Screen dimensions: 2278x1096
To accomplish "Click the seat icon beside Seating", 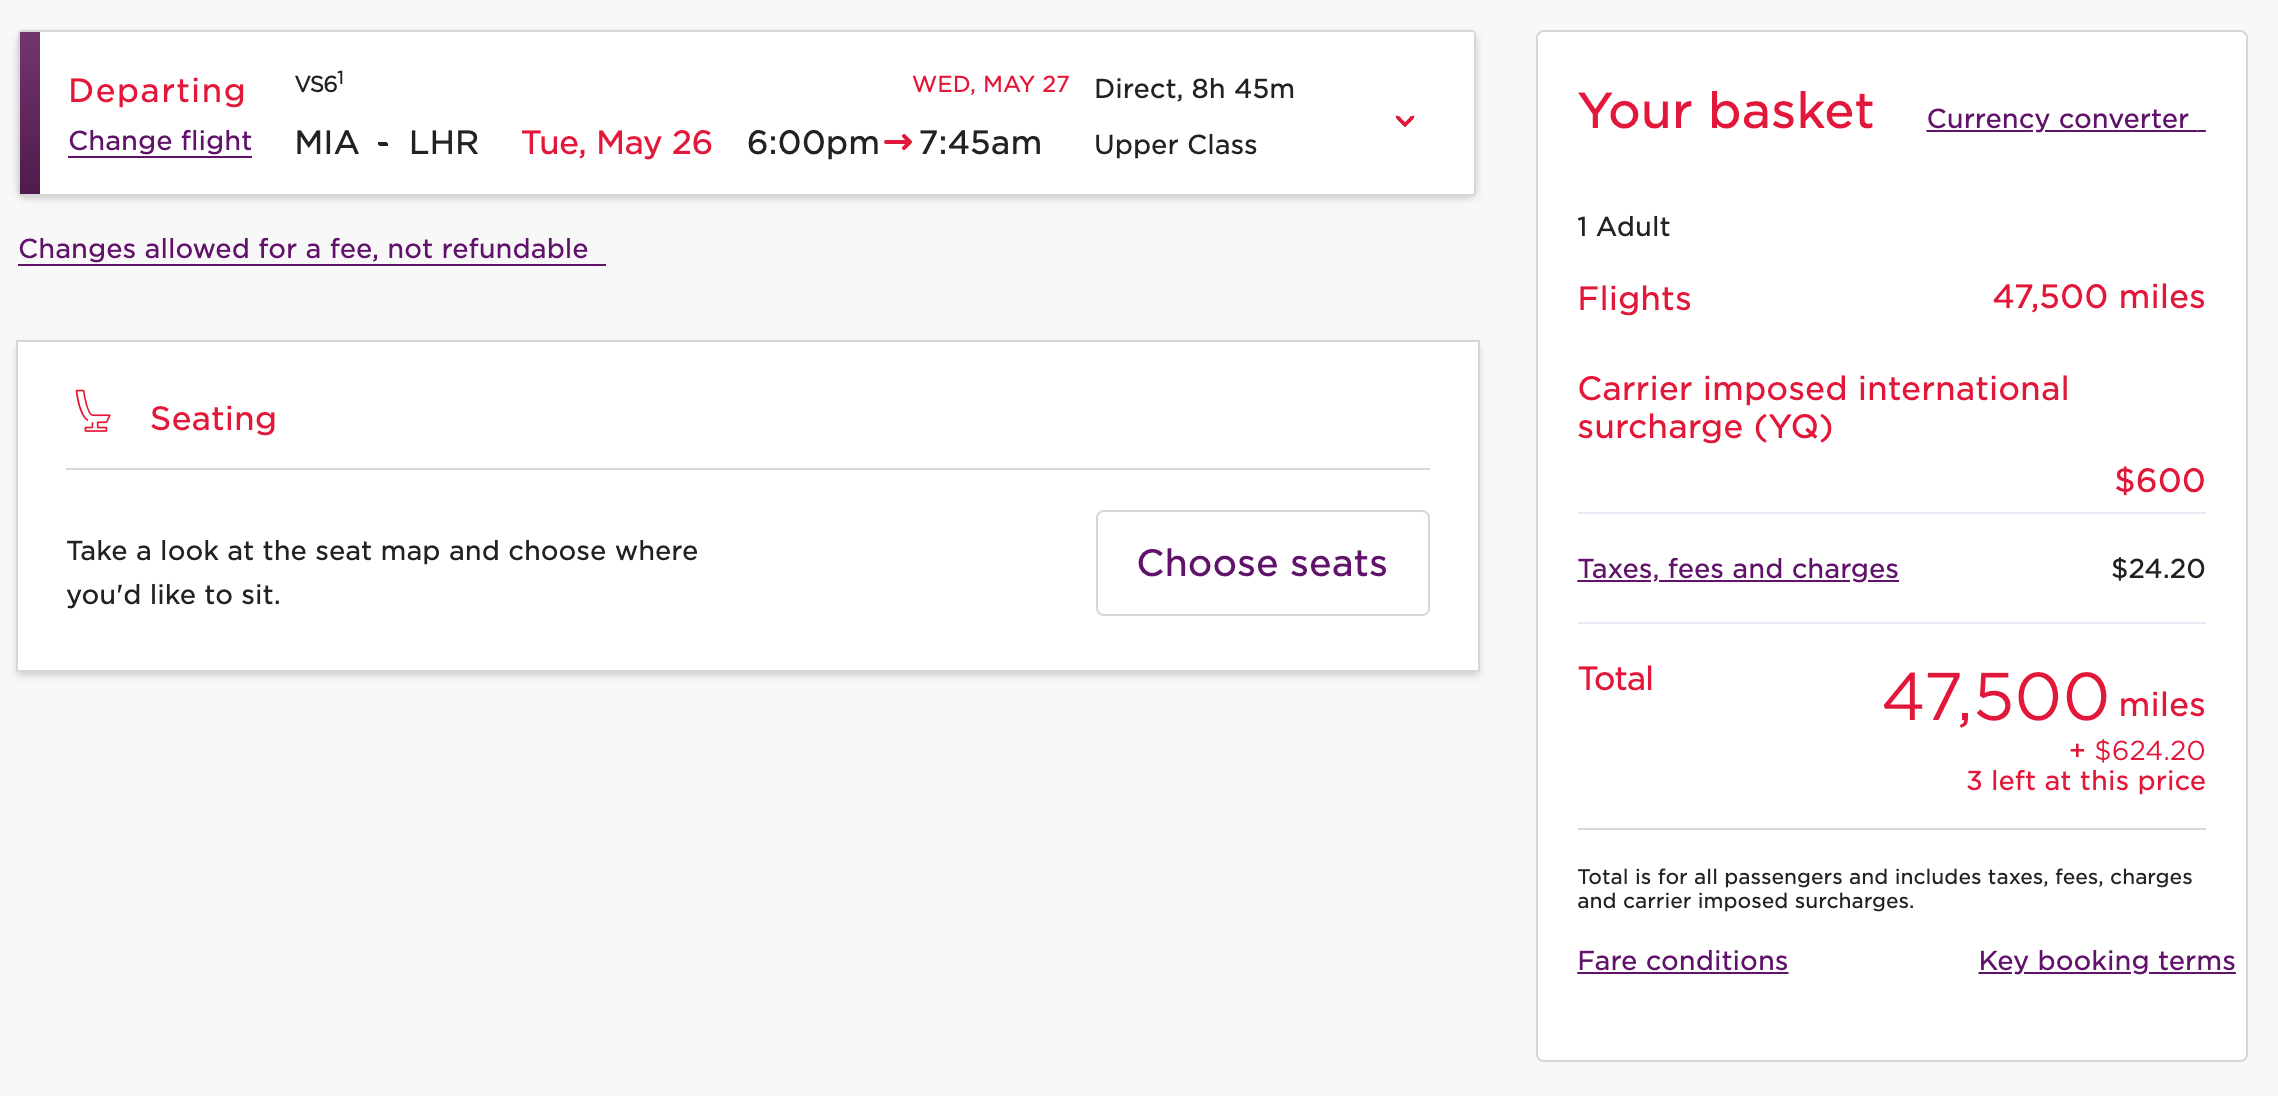I will pyautogui.click(x=93, y=412).
